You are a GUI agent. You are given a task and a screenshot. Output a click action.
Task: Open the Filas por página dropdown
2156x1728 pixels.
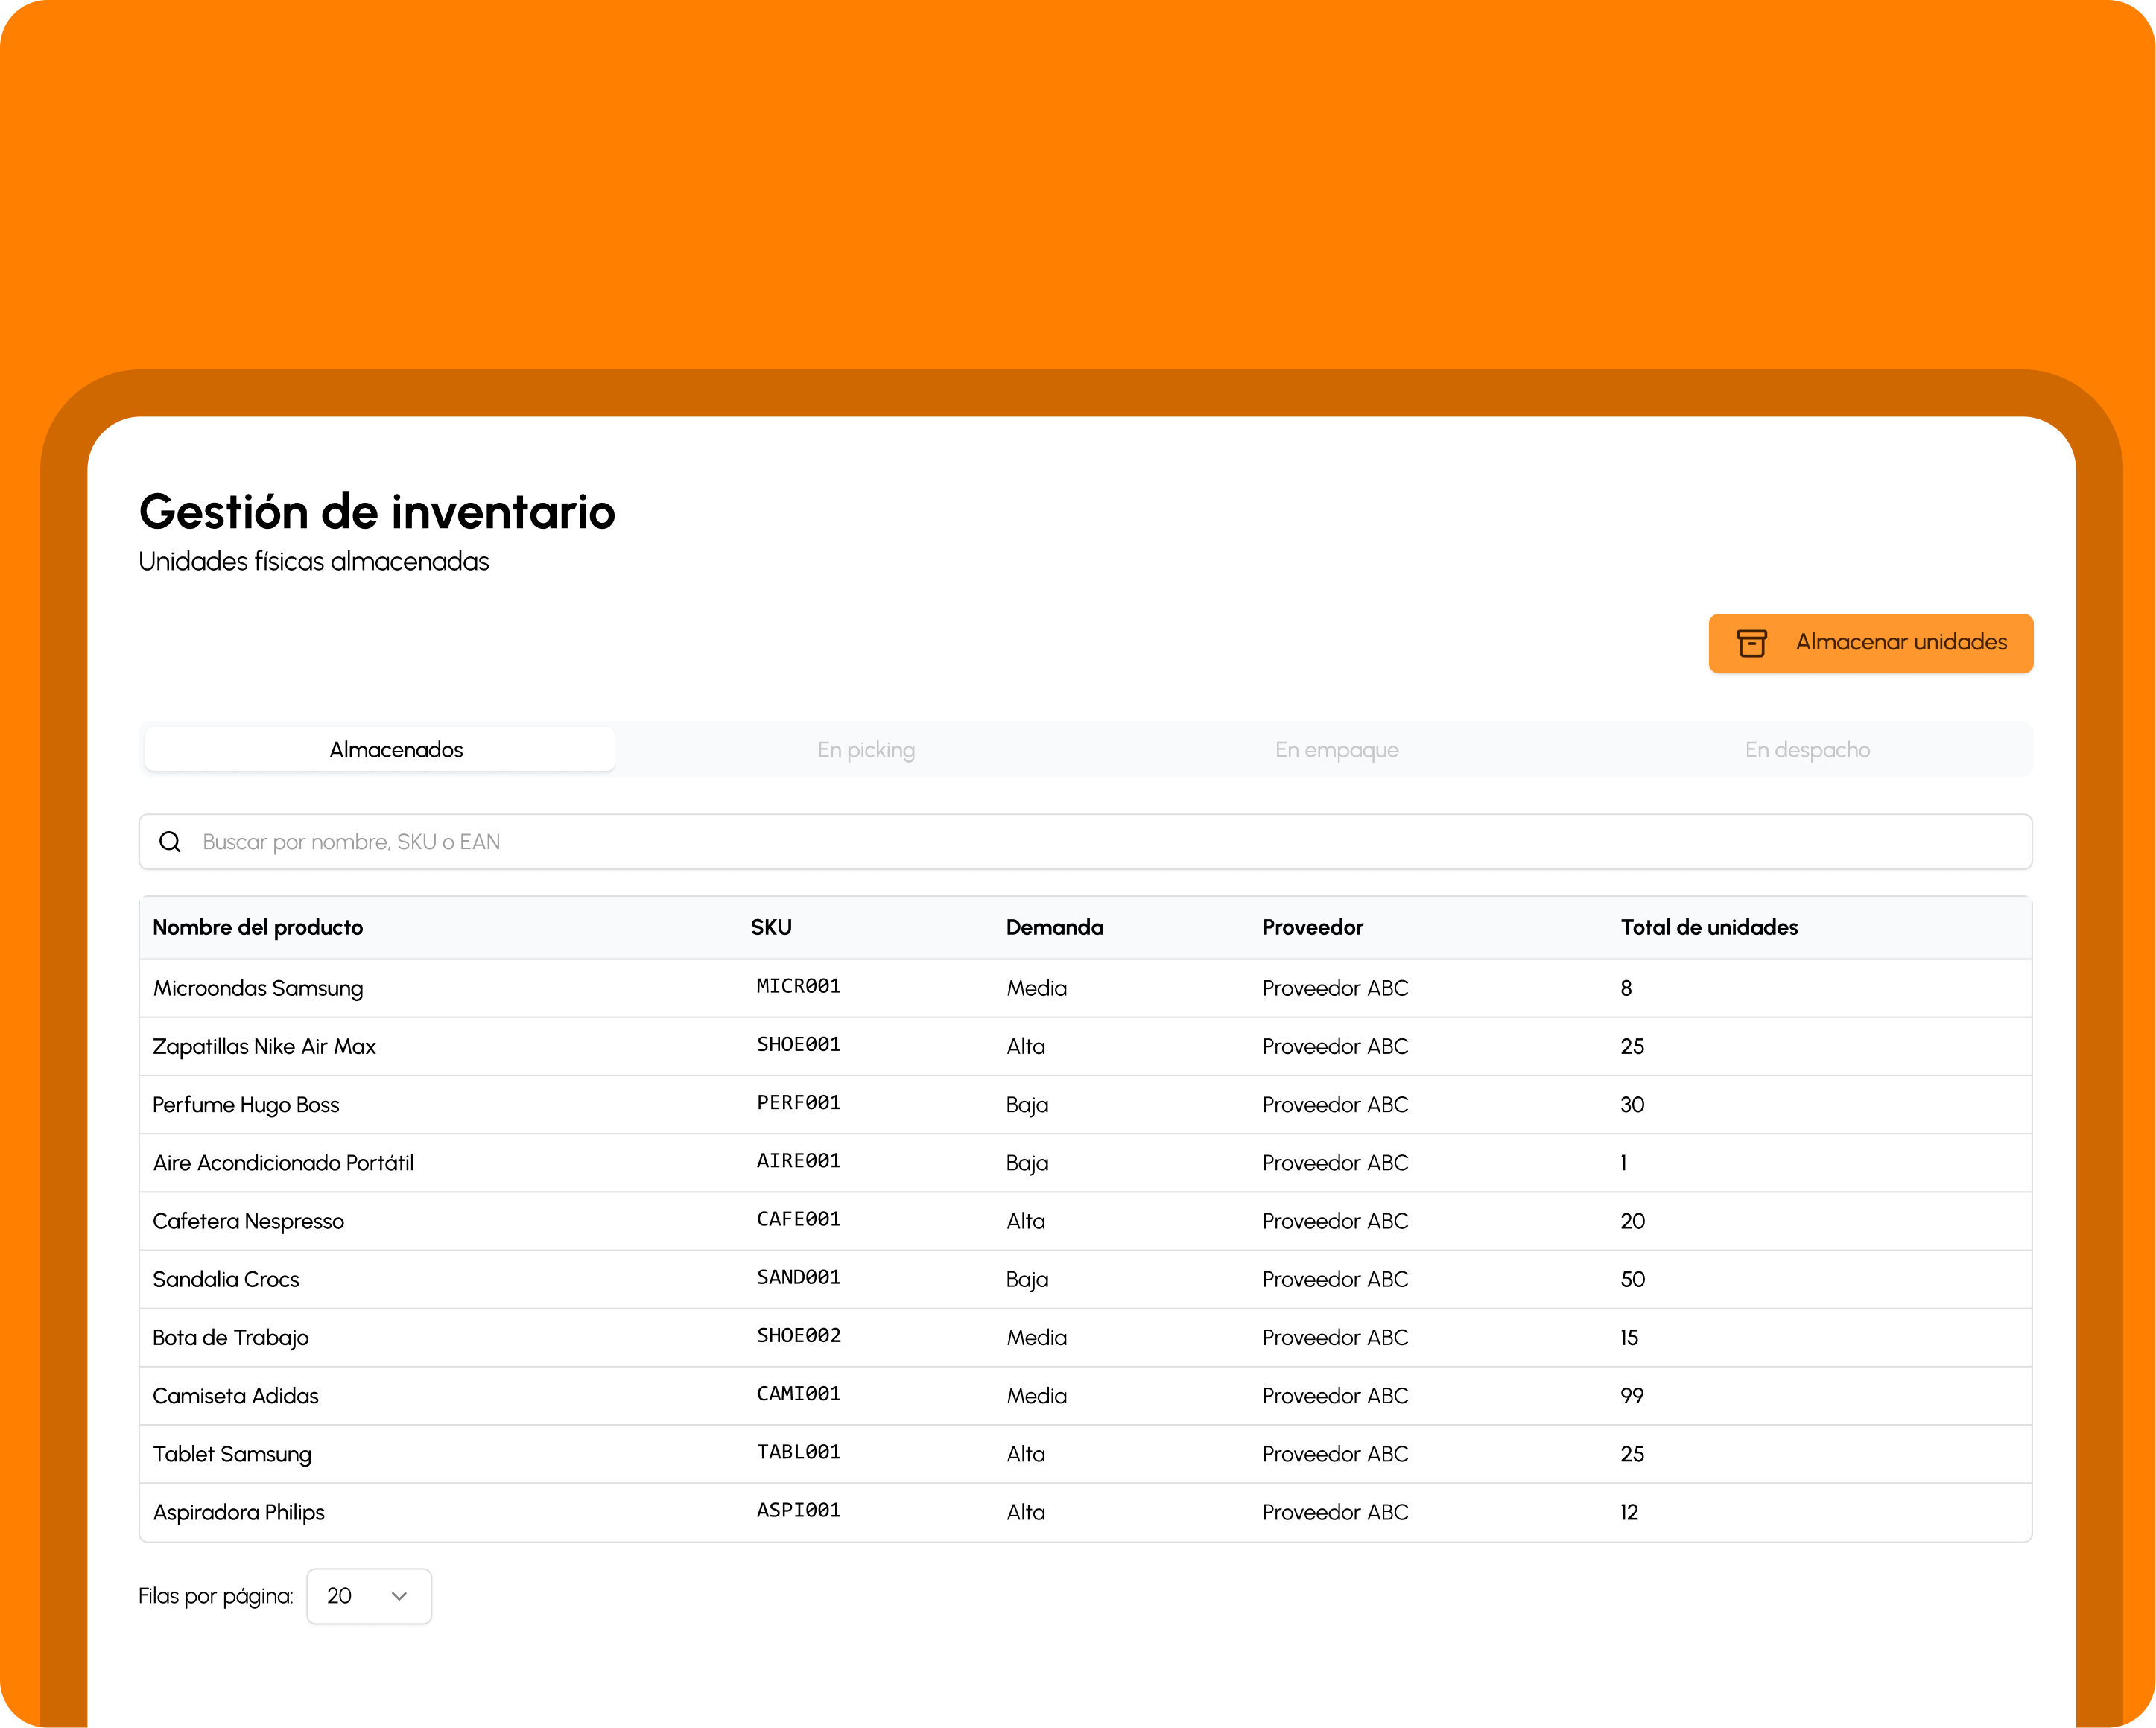coord(368,1596)
